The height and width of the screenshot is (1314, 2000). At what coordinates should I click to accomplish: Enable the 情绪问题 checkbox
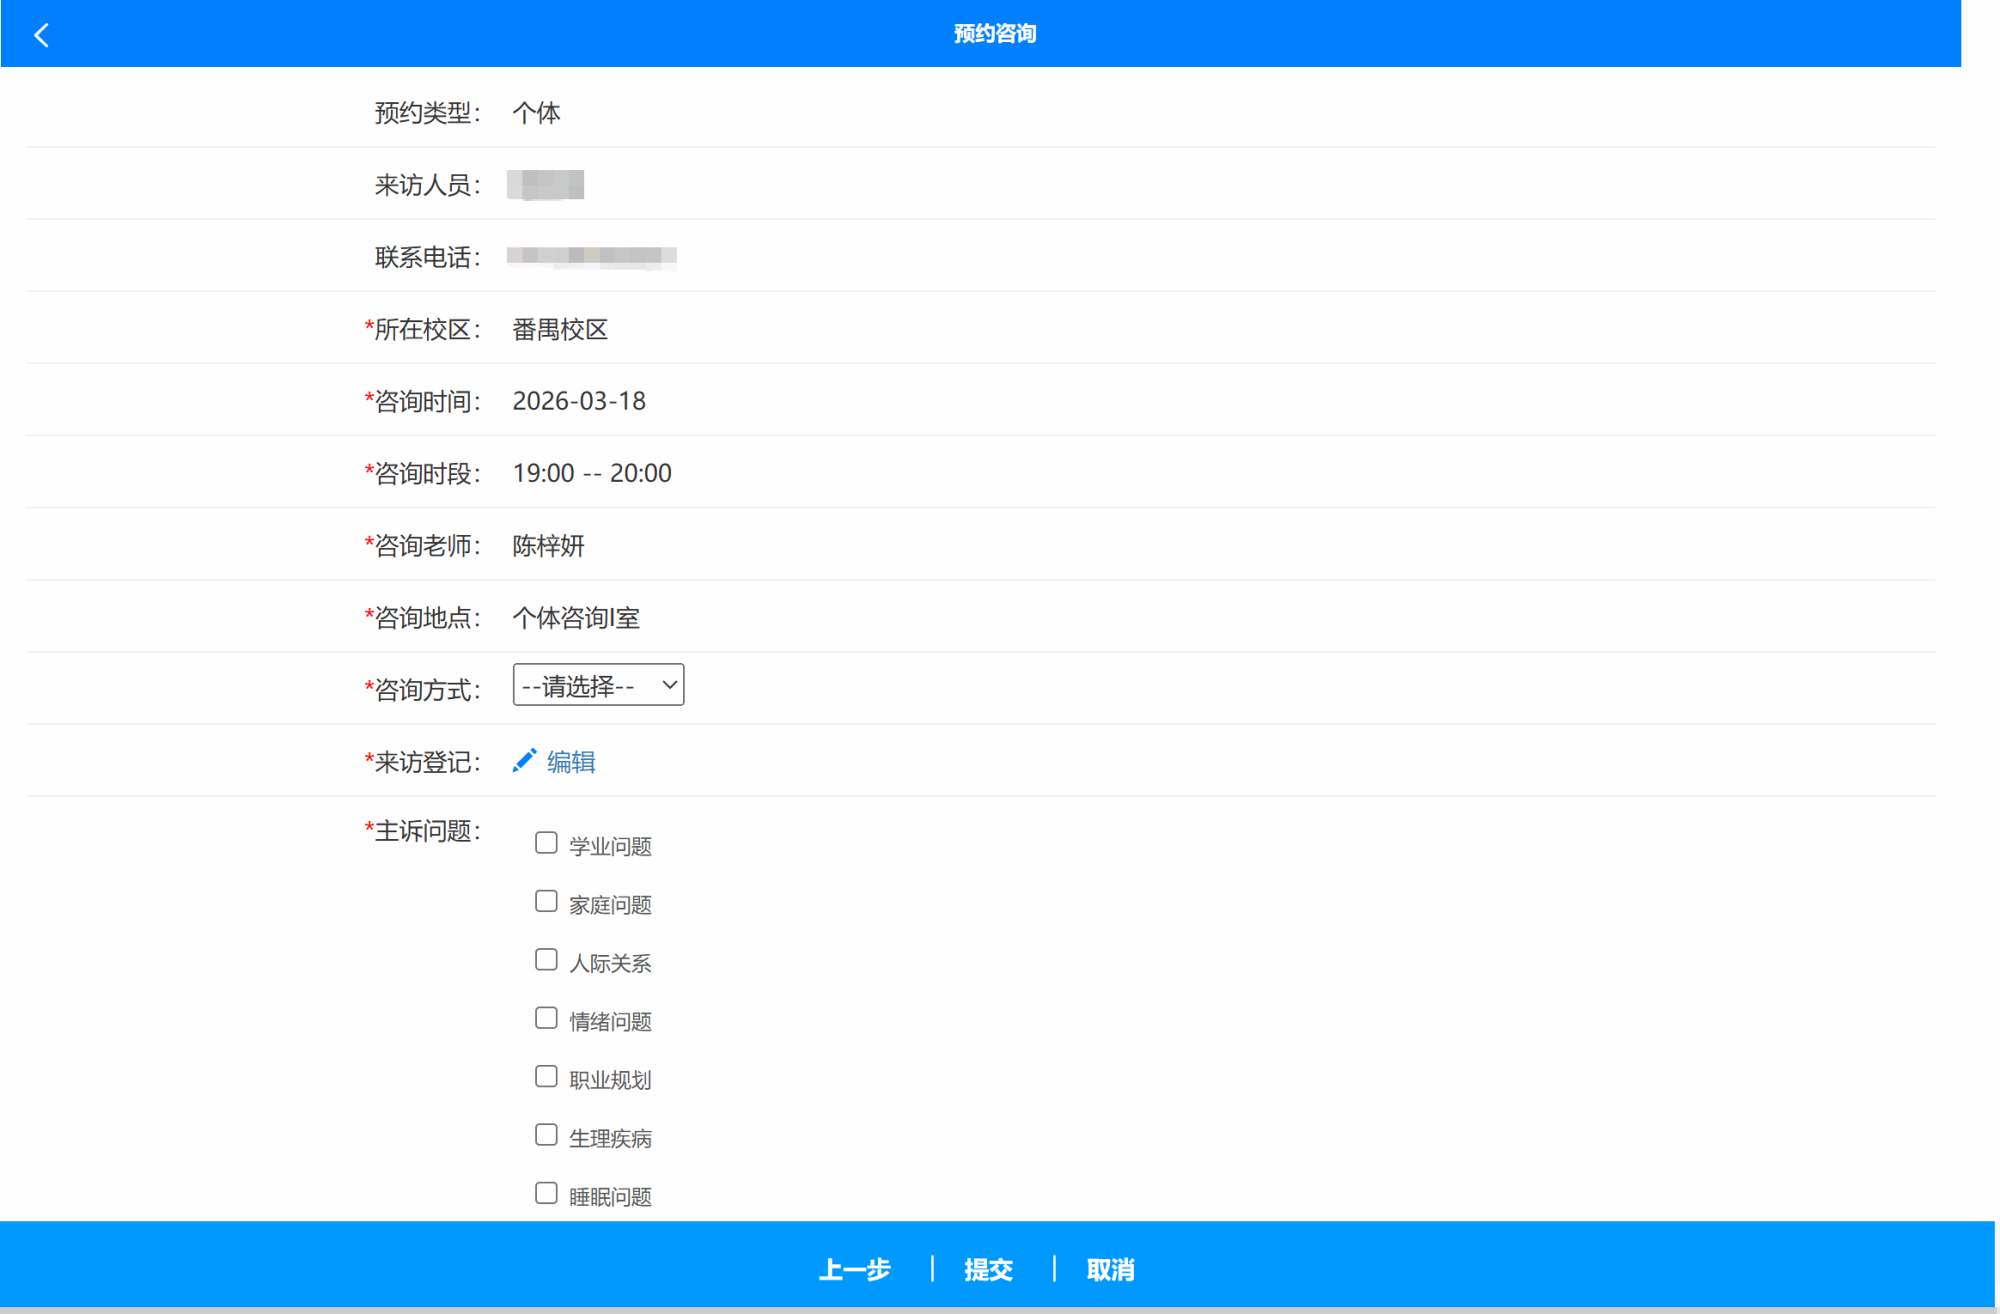(x=546, y=1018)
